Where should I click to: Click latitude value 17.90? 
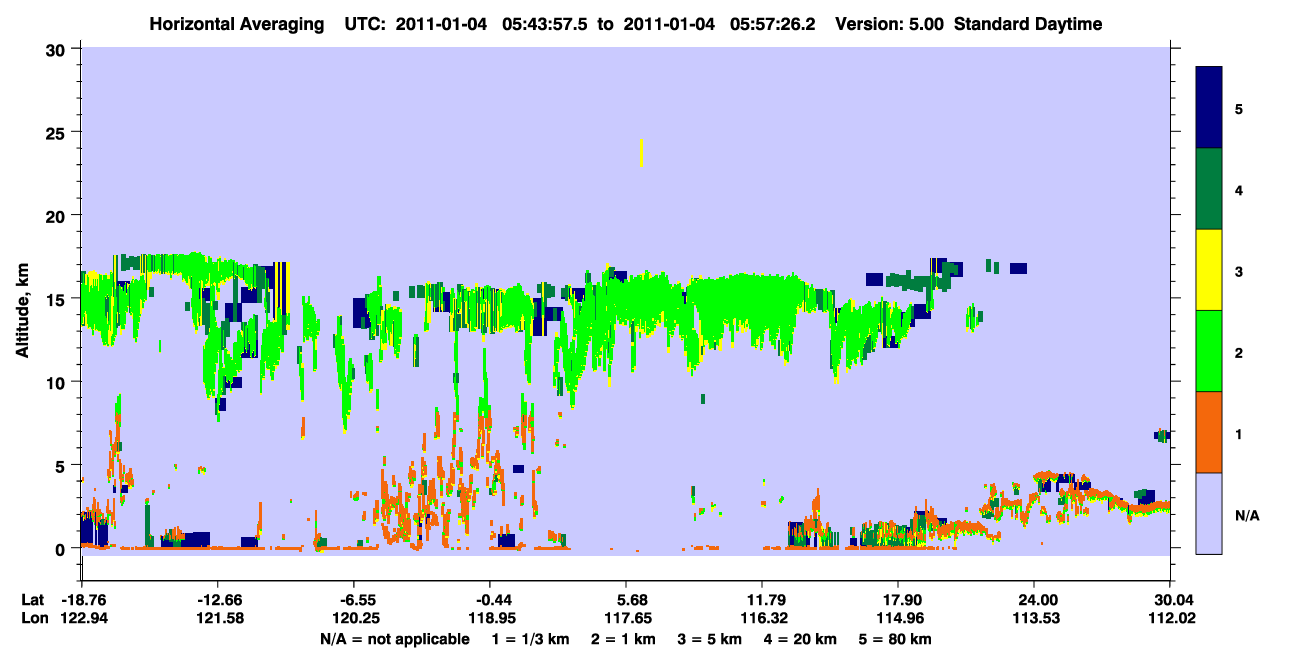pos(898,600)
